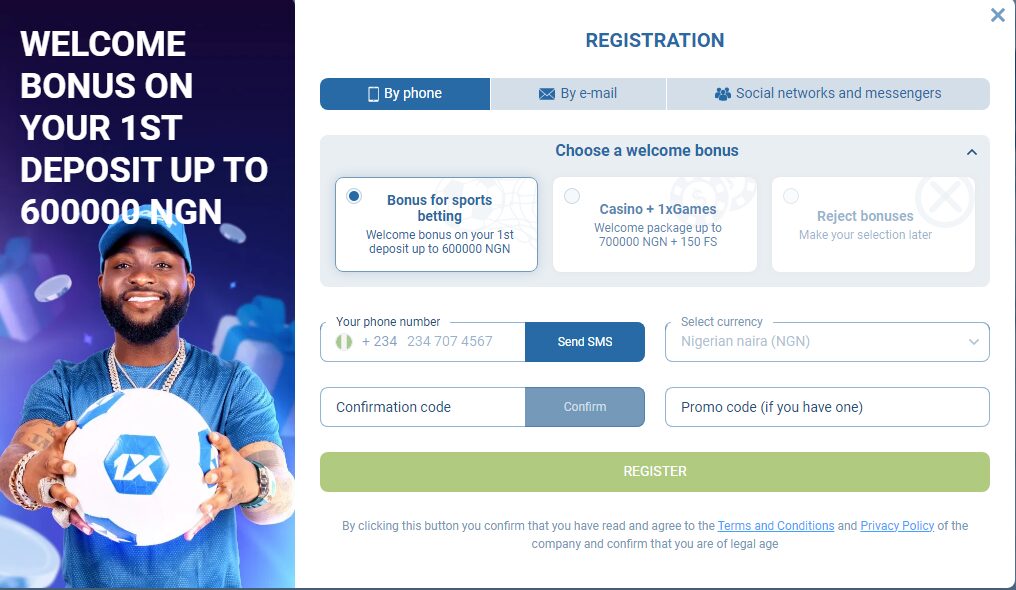
Task: Select Casino + 1xGames radio button
Action: coord(572,196)
